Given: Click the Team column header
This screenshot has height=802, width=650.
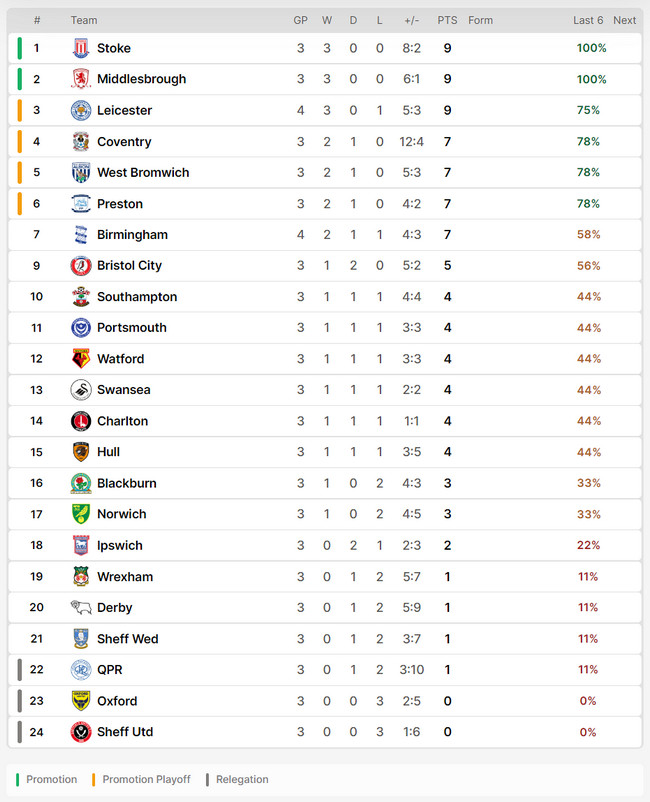Looking at the screenshot, I should click(84, 20).
